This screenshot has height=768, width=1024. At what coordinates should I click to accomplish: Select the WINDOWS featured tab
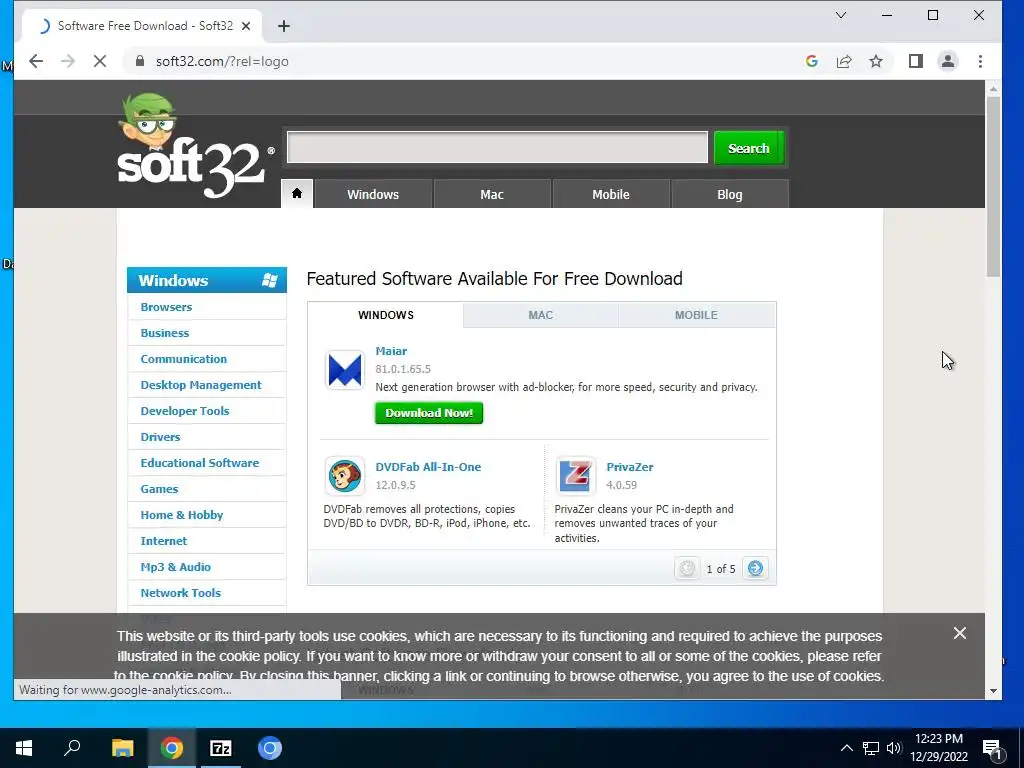[386, 315]
